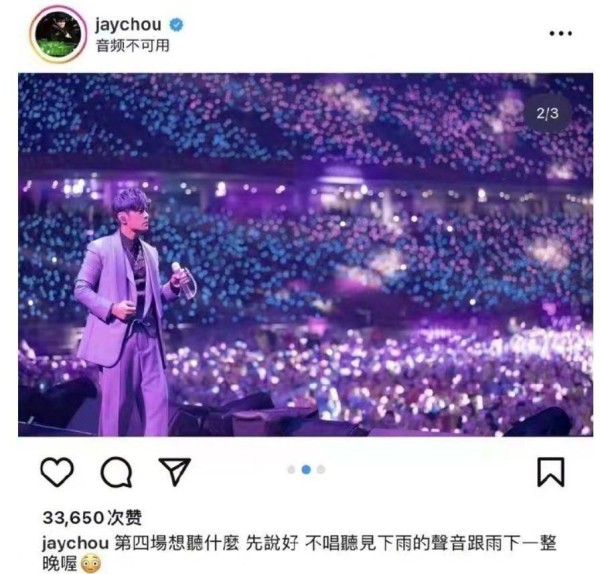The height and width of the screenshot is (574, 600).
Task: Select the active blue middle carousel dot
Action: point(306,469)
